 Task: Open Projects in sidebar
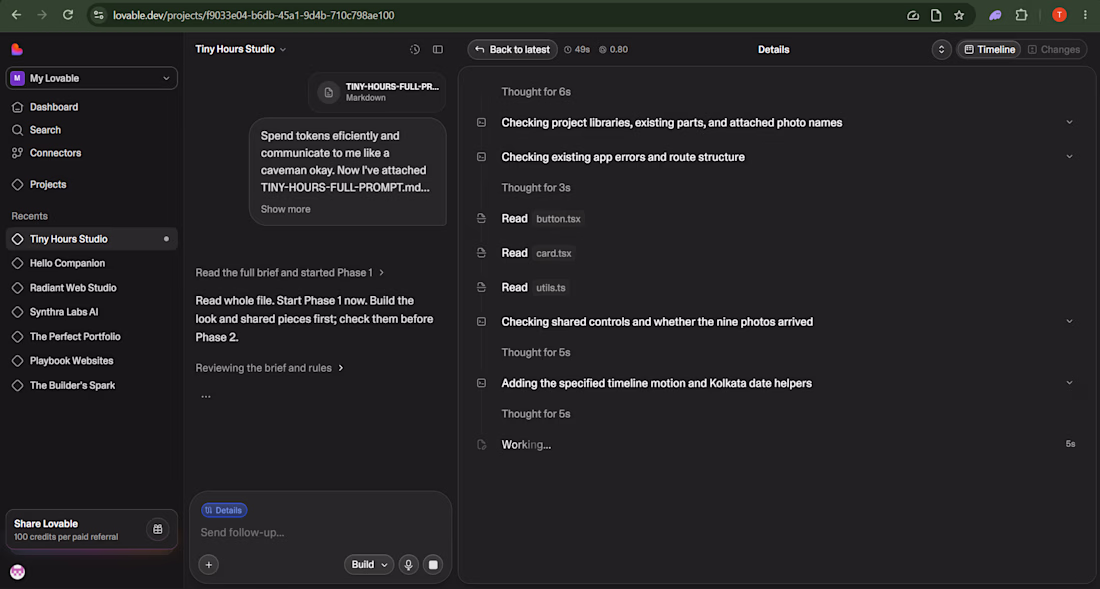click(x=48, y=184)
